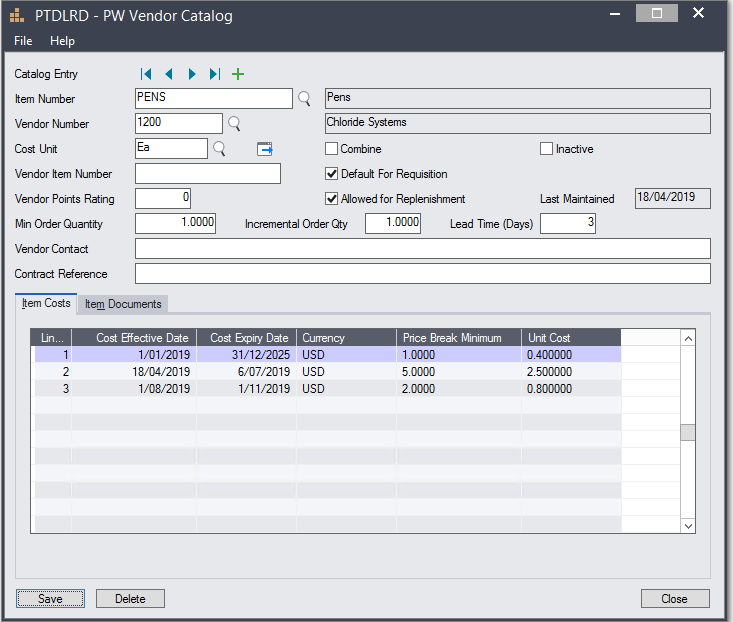
Task: Click the Currency column header
Action: 347,338
